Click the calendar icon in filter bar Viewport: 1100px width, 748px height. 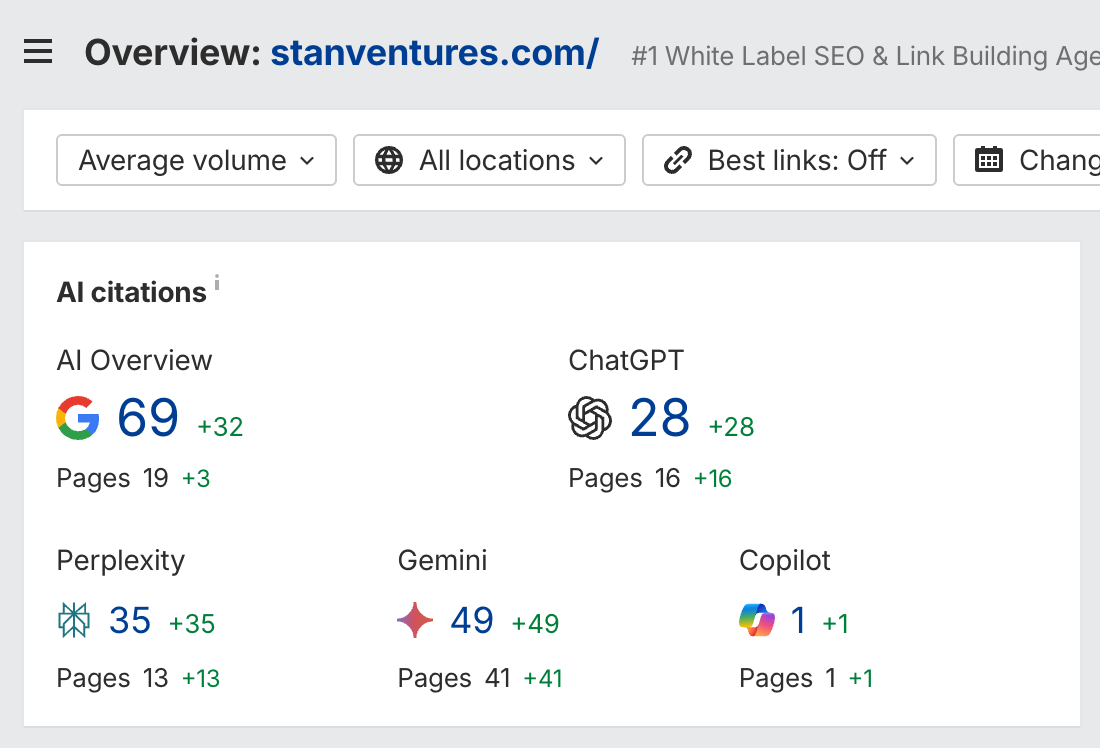point(988,160)
